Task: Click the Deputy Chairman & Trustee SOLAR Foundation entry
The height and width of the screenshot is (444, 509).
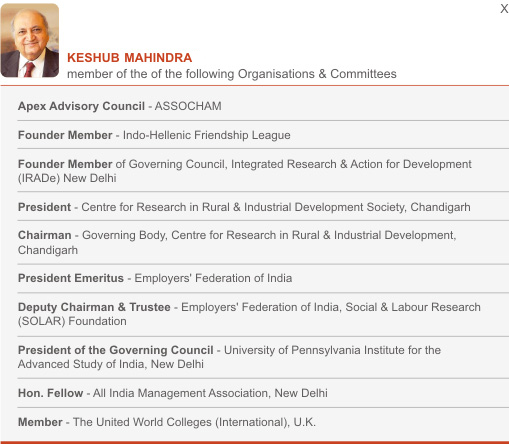Action: [x=263, y=314]
